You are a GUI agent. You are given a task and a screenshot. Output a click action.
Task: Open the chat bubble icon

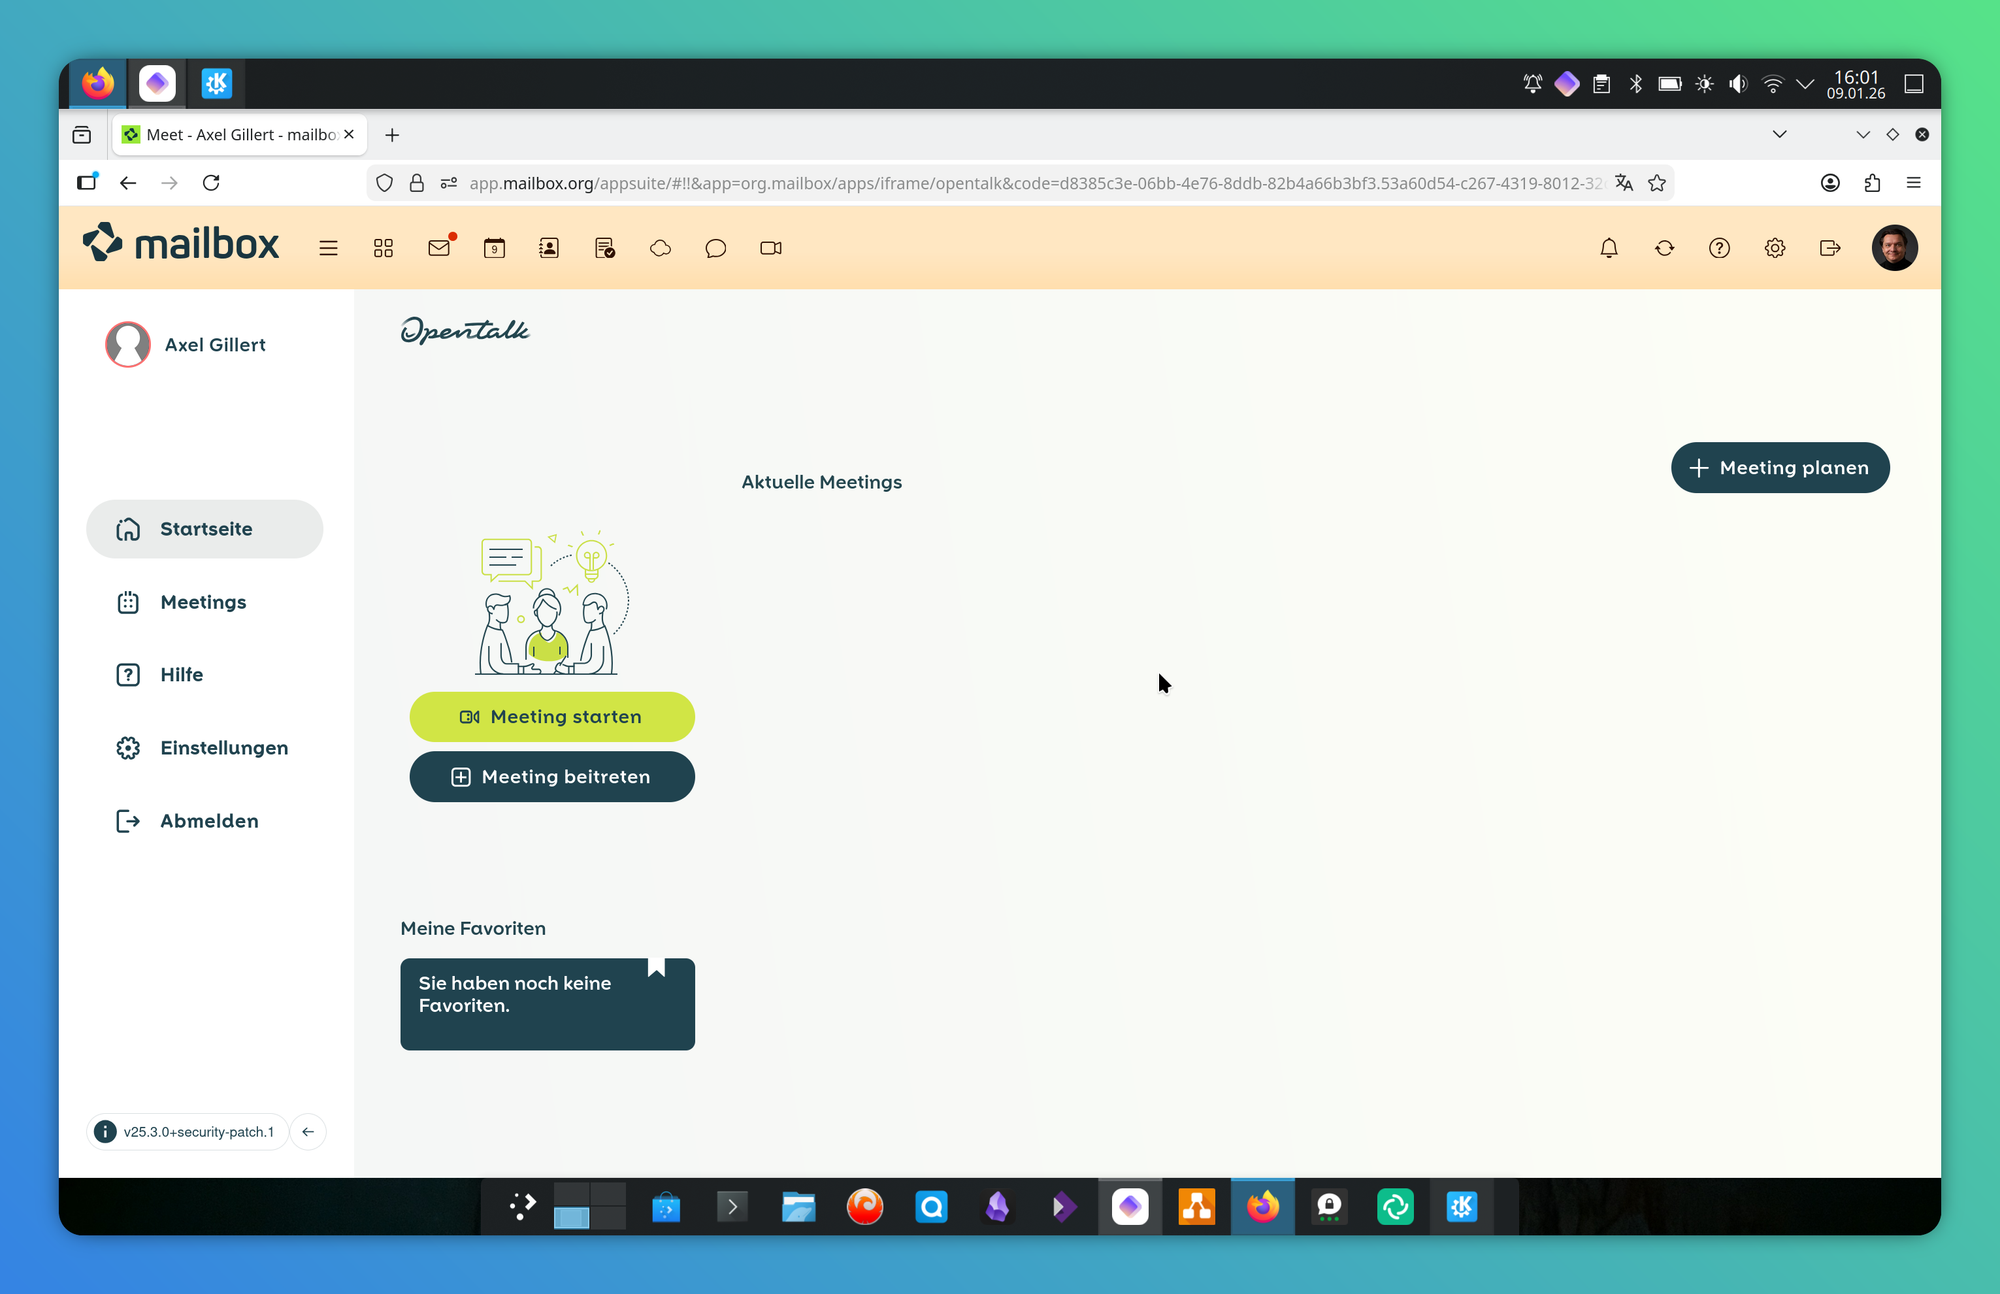pyautogui.click(x=715, y=248)
